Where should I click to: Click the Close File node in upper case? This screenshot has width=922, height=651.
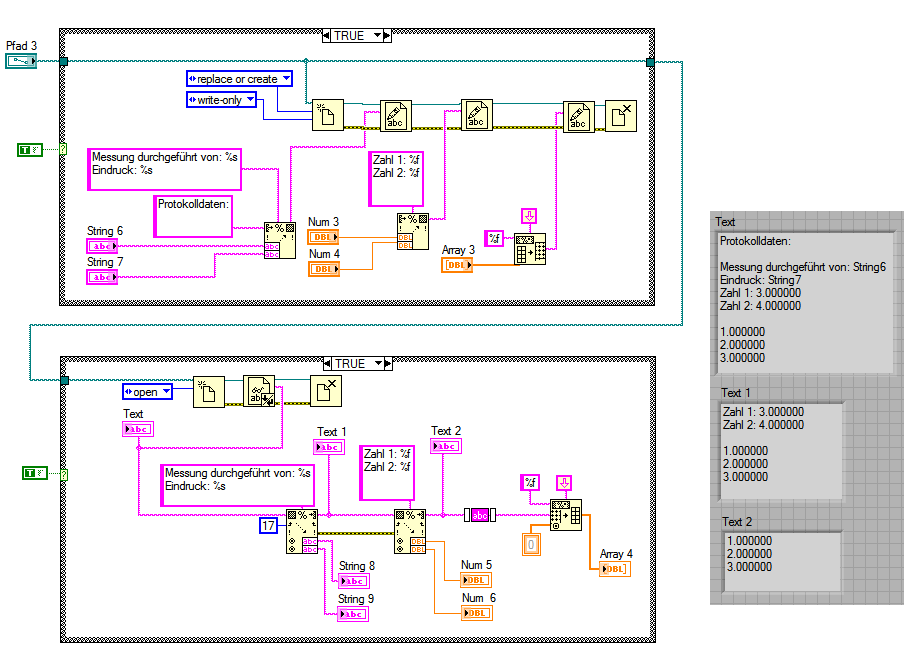coord(620,116)
